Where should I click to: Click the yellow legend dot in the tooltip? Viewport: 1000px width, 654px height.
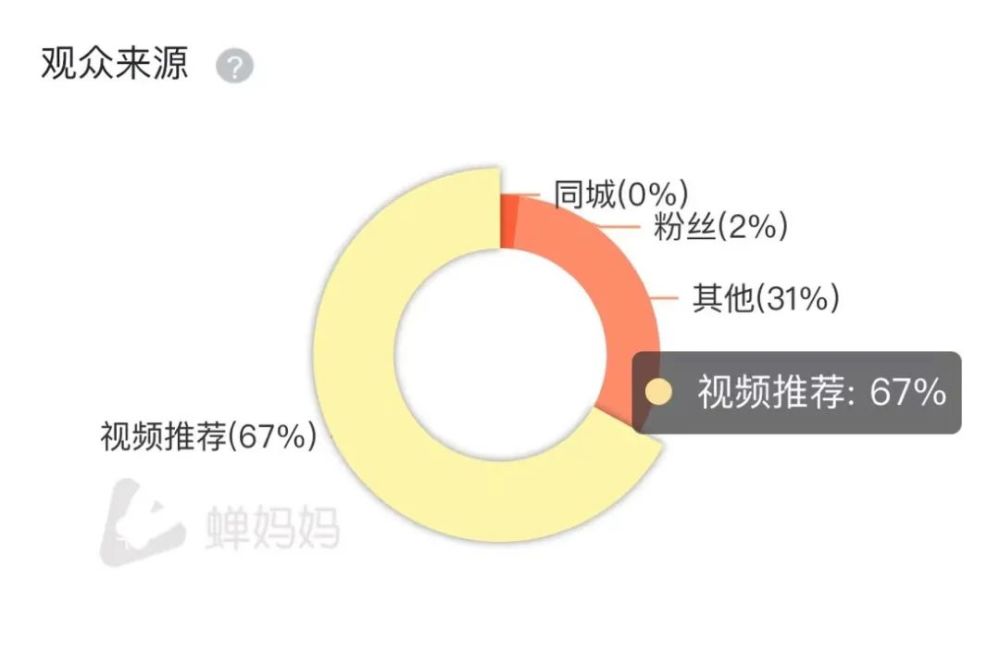click(x=659, y=392)
